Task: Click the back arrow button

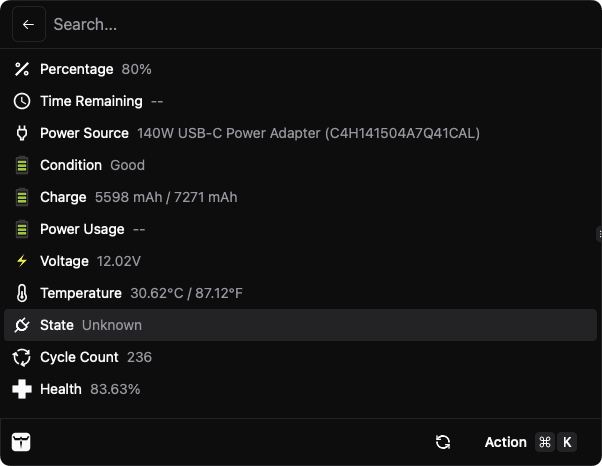Action: (28, 25)
